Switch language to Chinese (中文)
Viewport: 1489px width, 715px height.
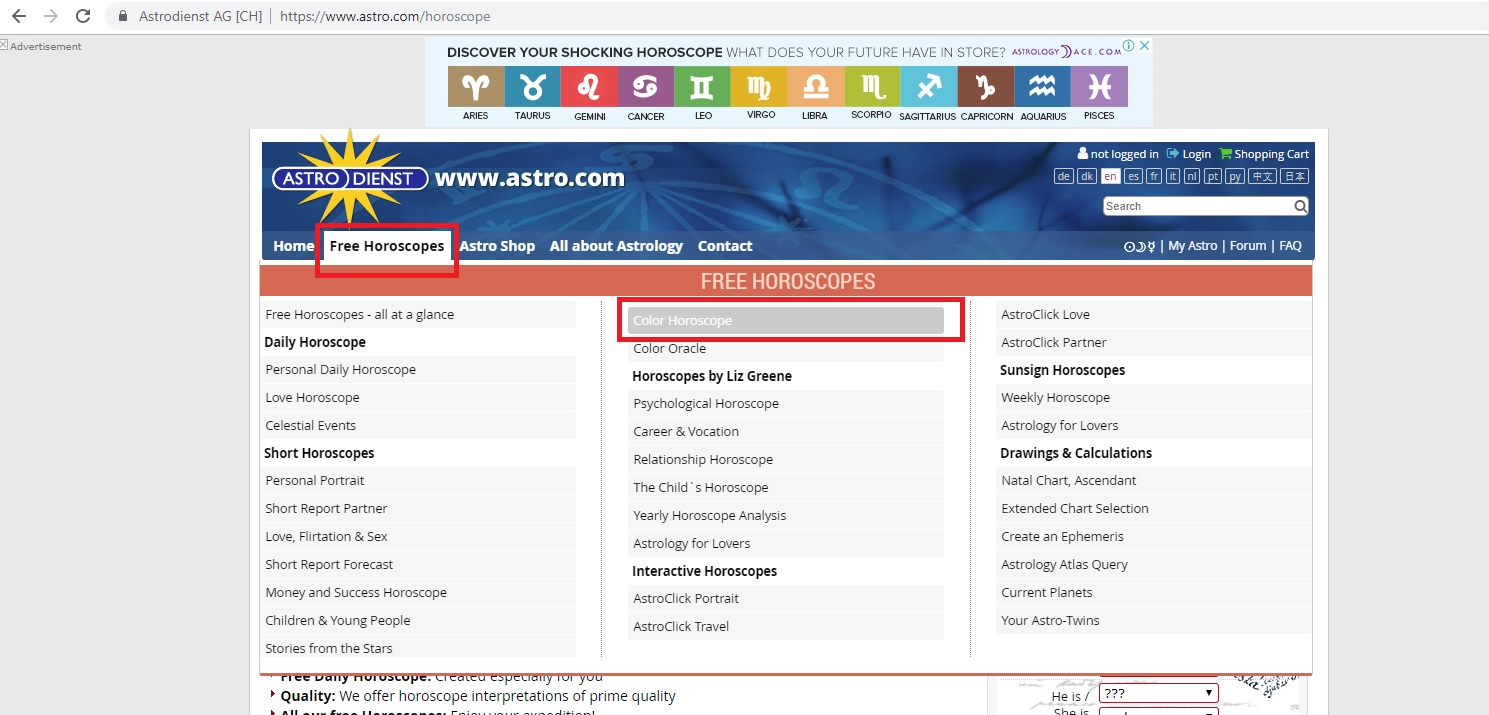click(1263, 176)
